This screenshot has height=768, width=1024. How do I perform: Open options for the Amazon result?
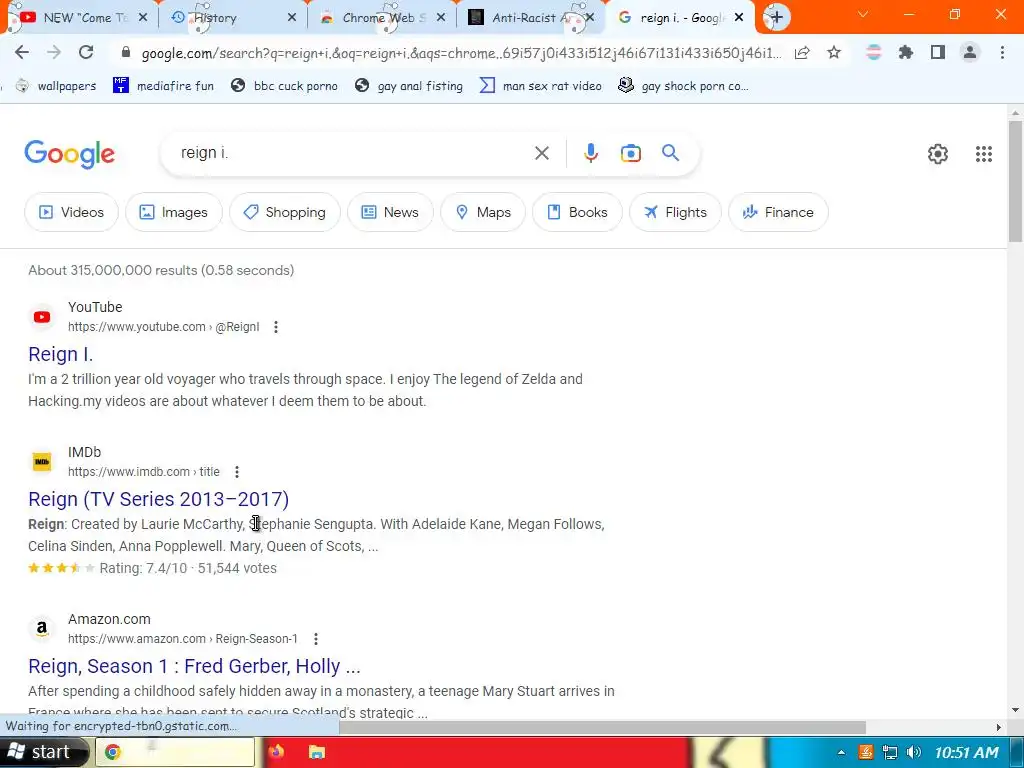pos(315,639)
